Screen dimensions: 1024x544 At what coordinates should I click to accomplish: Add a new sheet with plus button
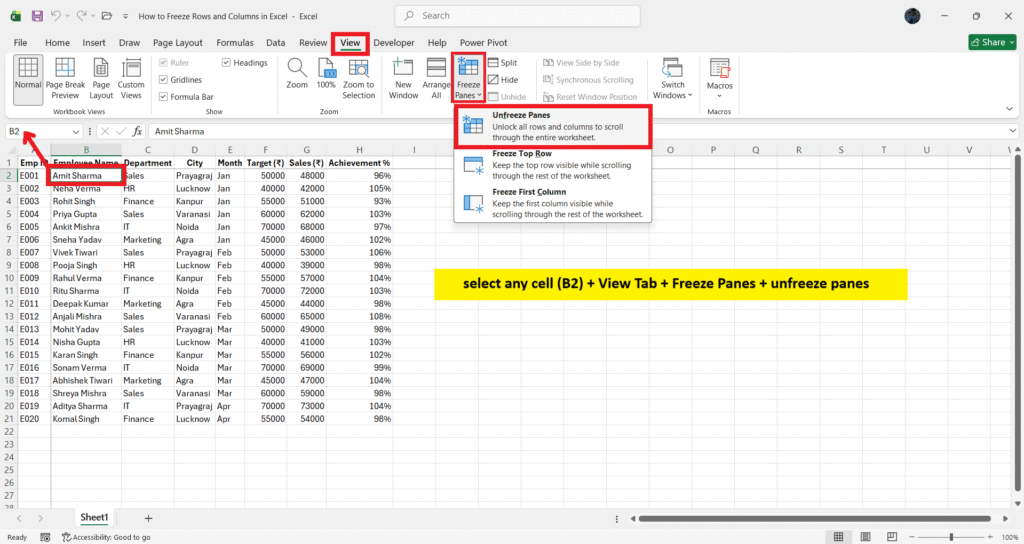pyautogui.click(x=148, y=518)
